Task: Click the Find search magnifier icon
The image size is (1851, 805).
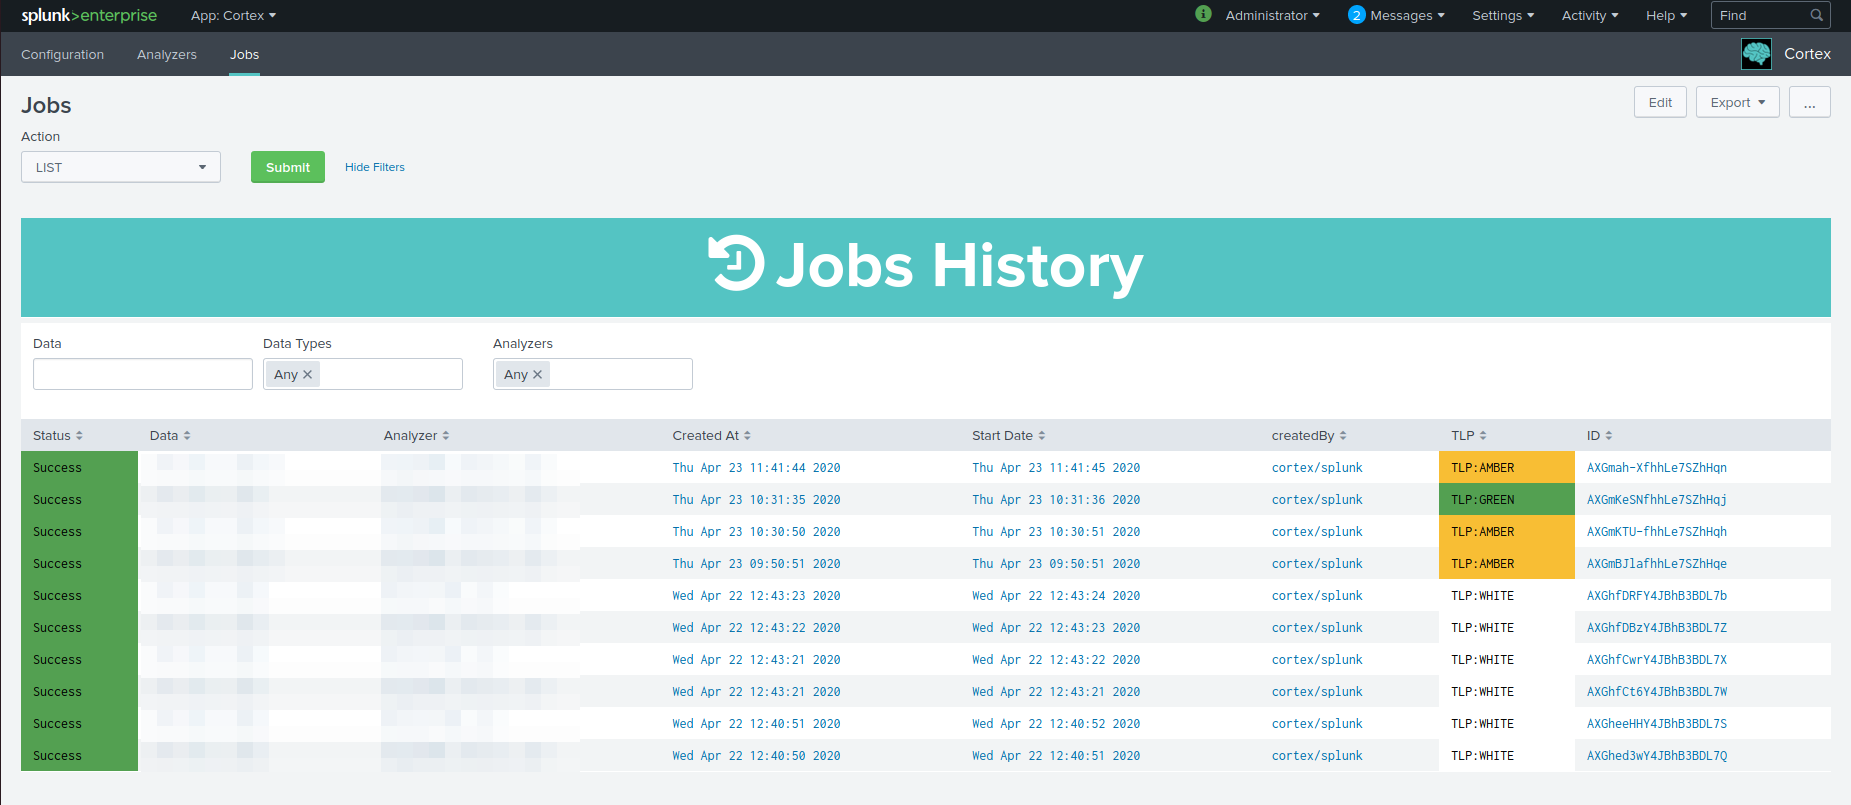Action: pyautogui.click(x=1816, y=15)
